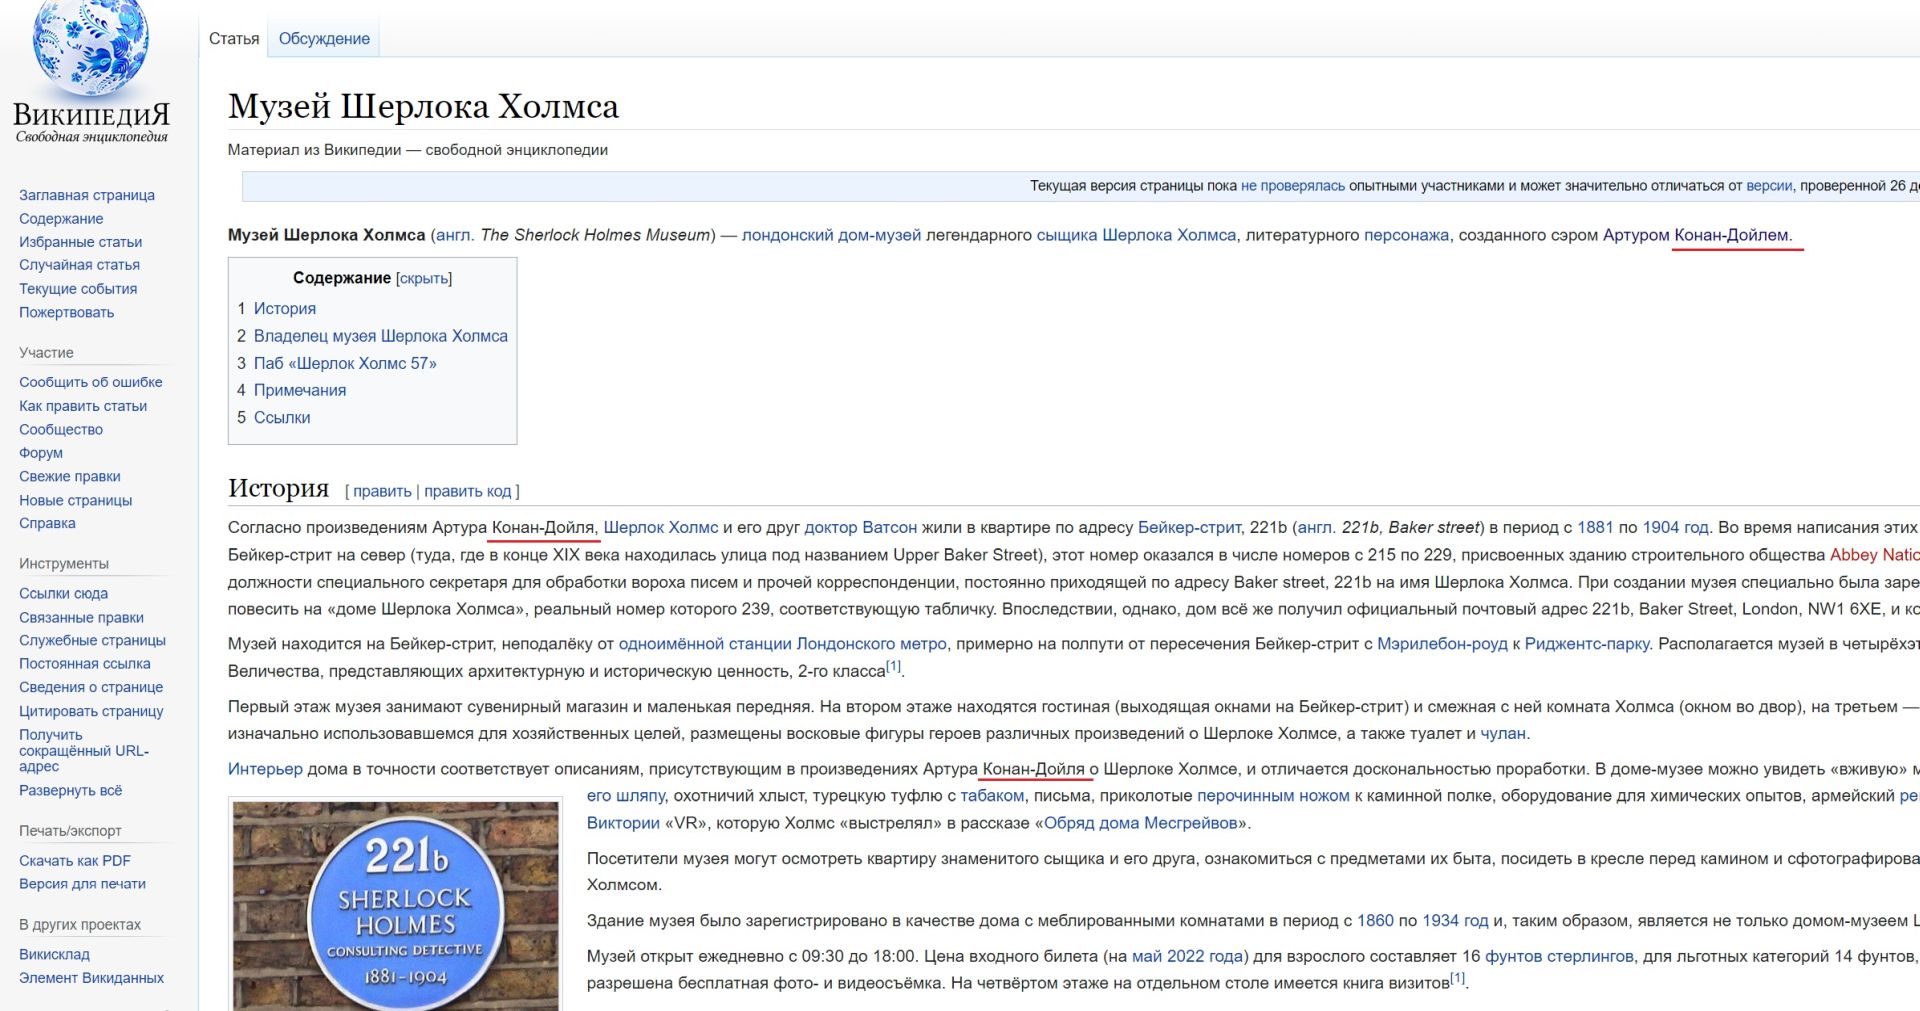Open the Статья tab
Screen dimensions: 1920x1011
[x=234, y=39]
